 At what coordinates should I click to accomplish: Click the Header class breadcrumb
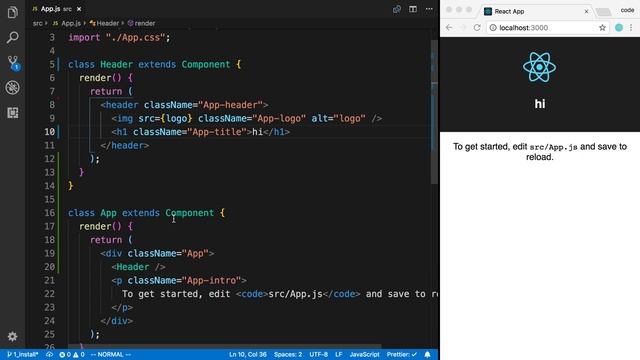[x=104, y=23]
